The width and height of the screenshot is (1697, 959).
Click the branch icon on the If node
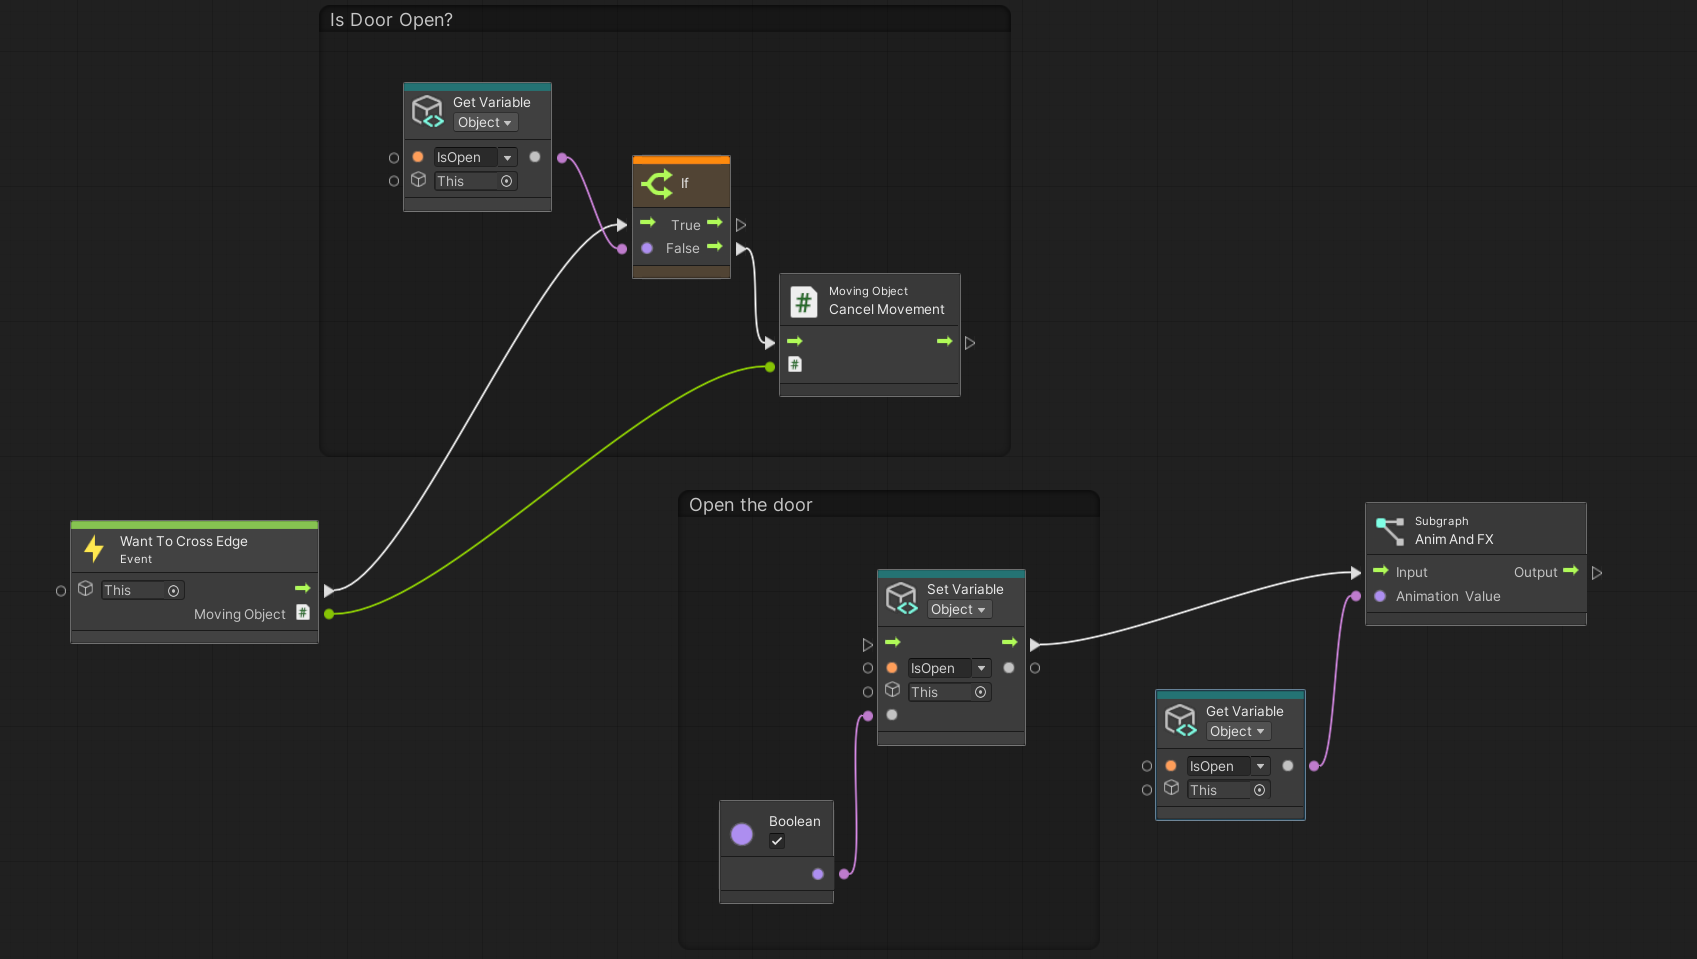coord(657,183)
